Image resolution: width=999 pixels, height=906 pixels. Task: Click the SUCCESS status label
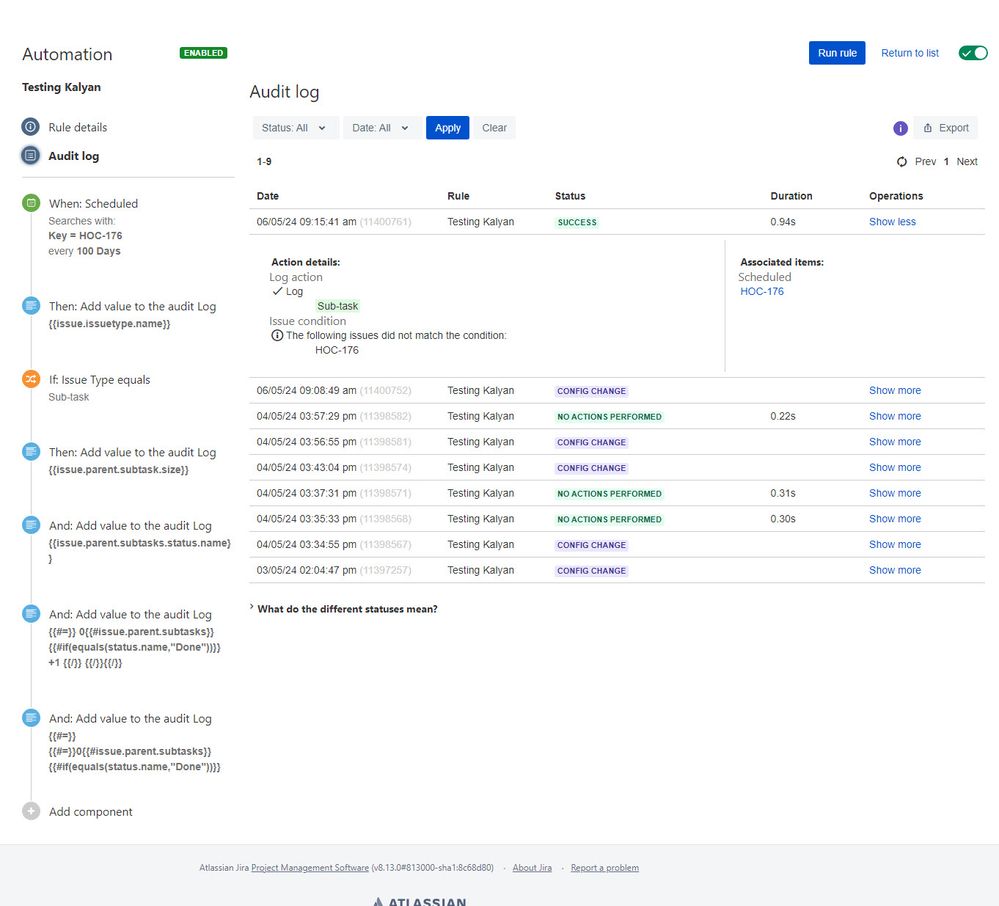577,222
